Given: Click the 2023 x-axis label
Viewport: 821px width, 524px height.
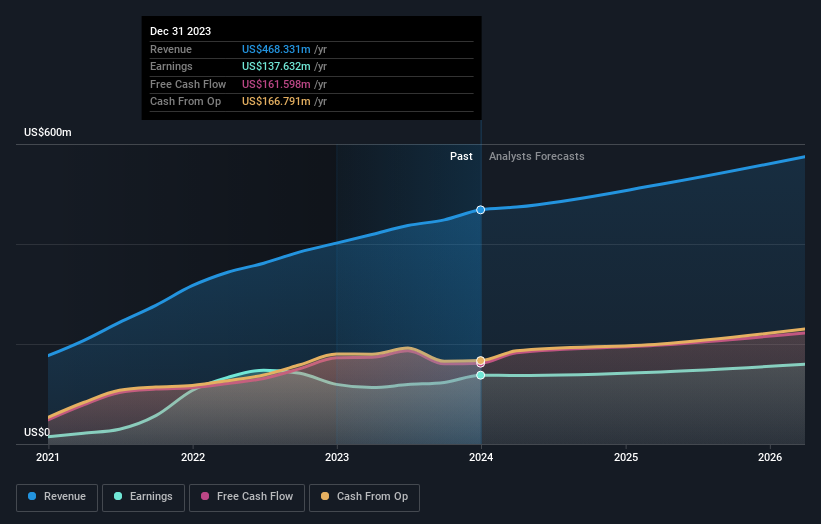Looking at the screenshot, I should [x=337, y=458].
